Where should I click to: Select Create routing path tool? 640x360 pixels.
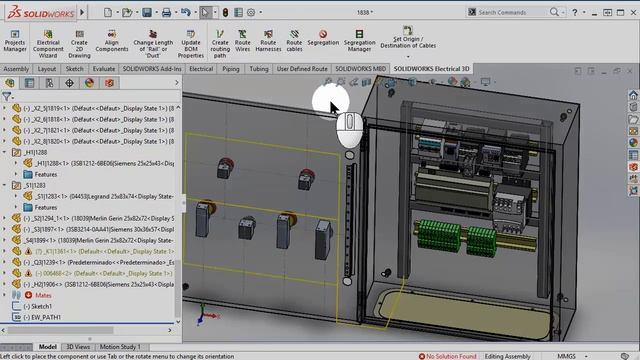coord(220,44)
